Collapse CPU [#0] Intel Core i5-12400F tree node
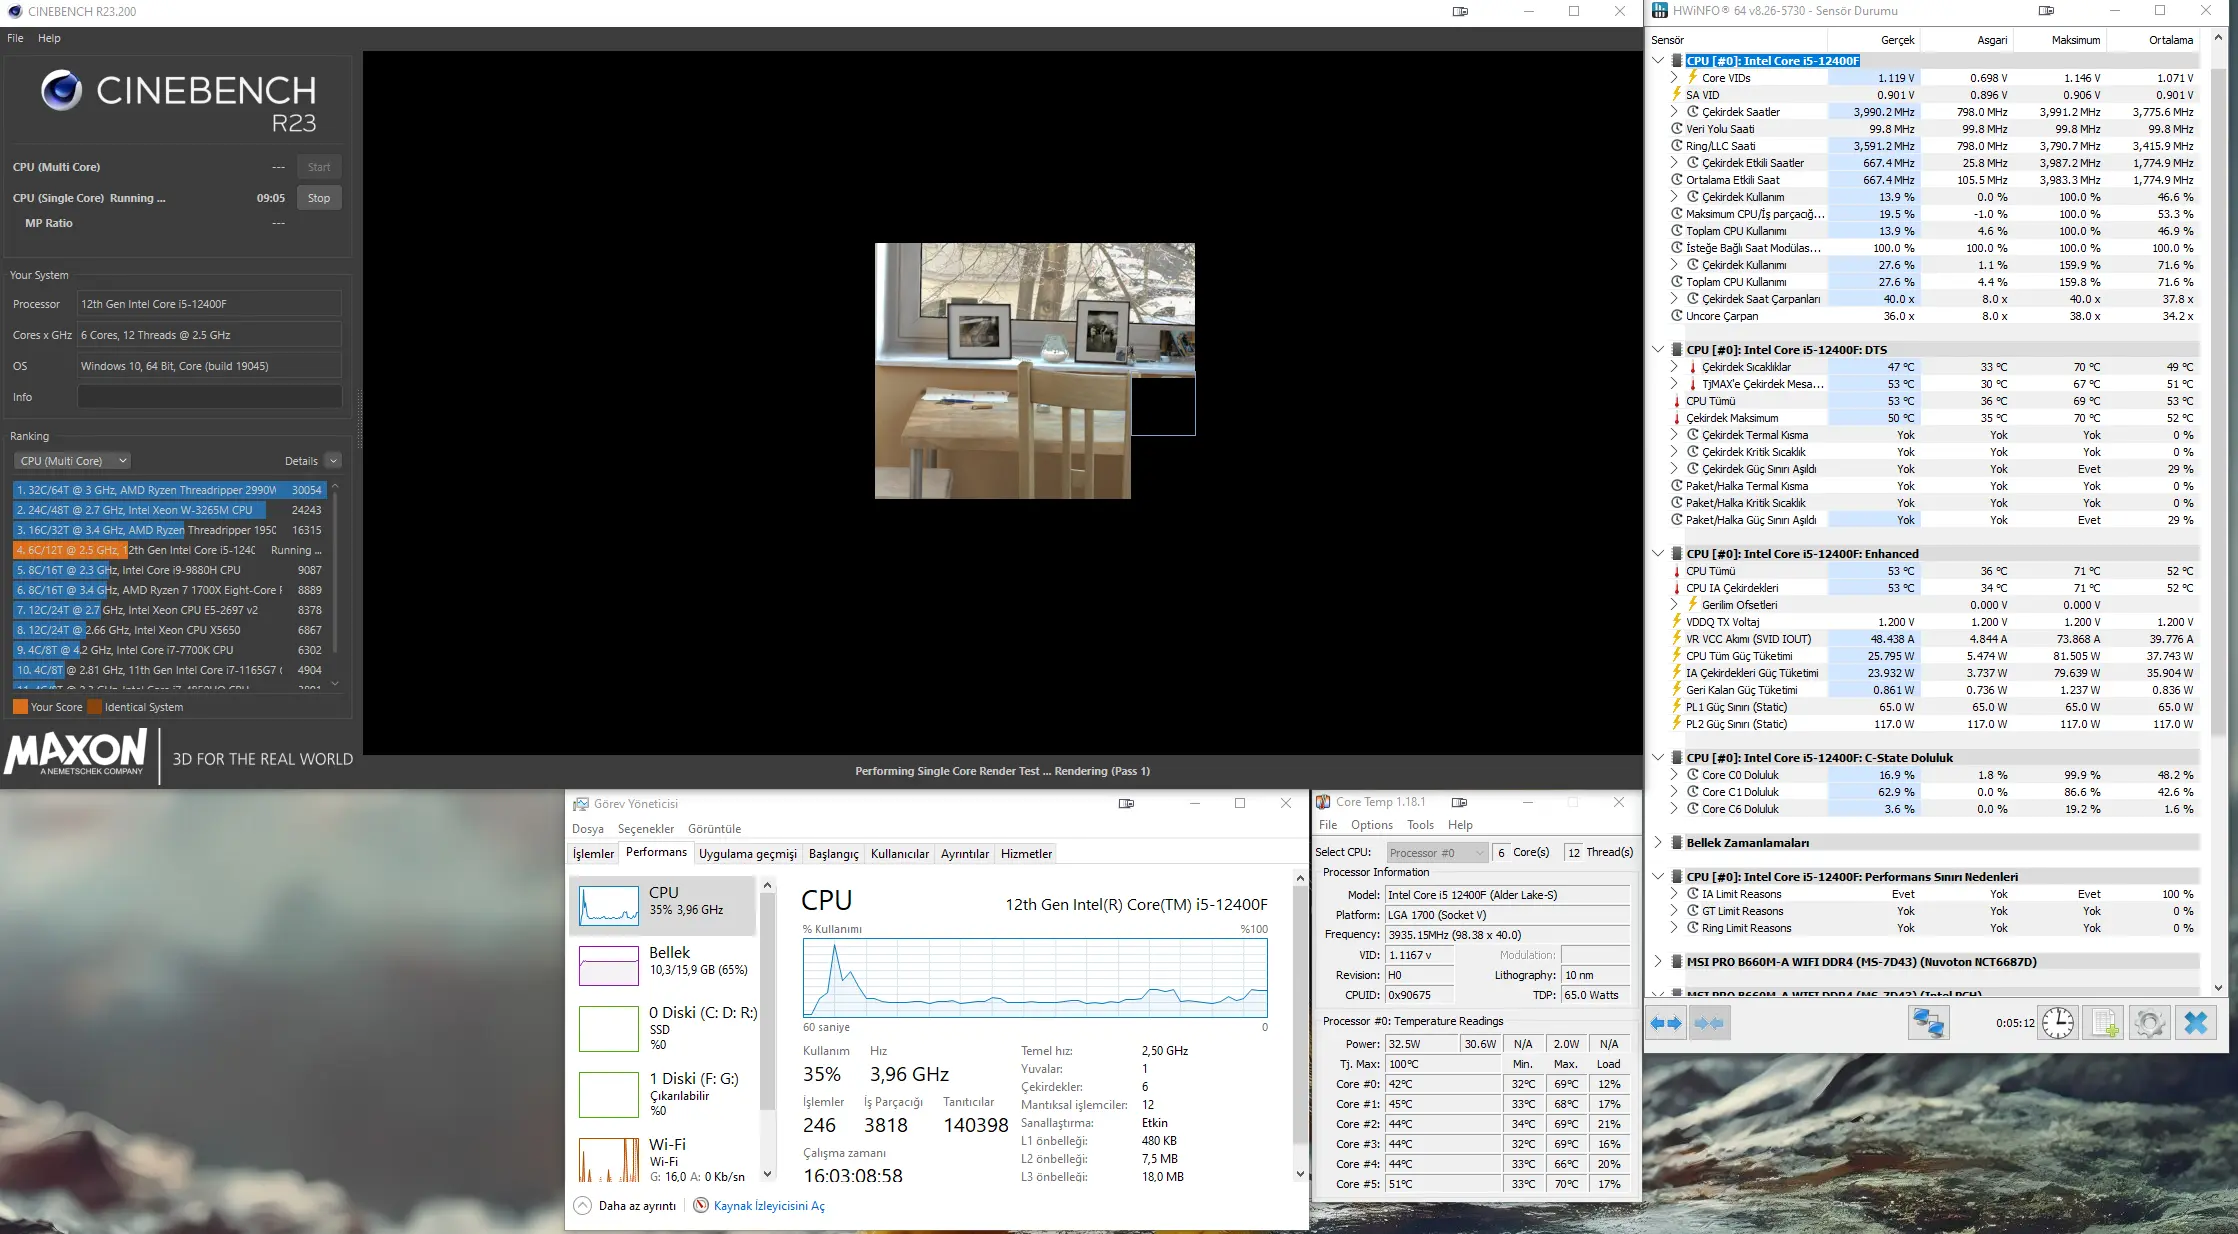The height and width of the screenshot is (1234, 2238). (1658, 61)
